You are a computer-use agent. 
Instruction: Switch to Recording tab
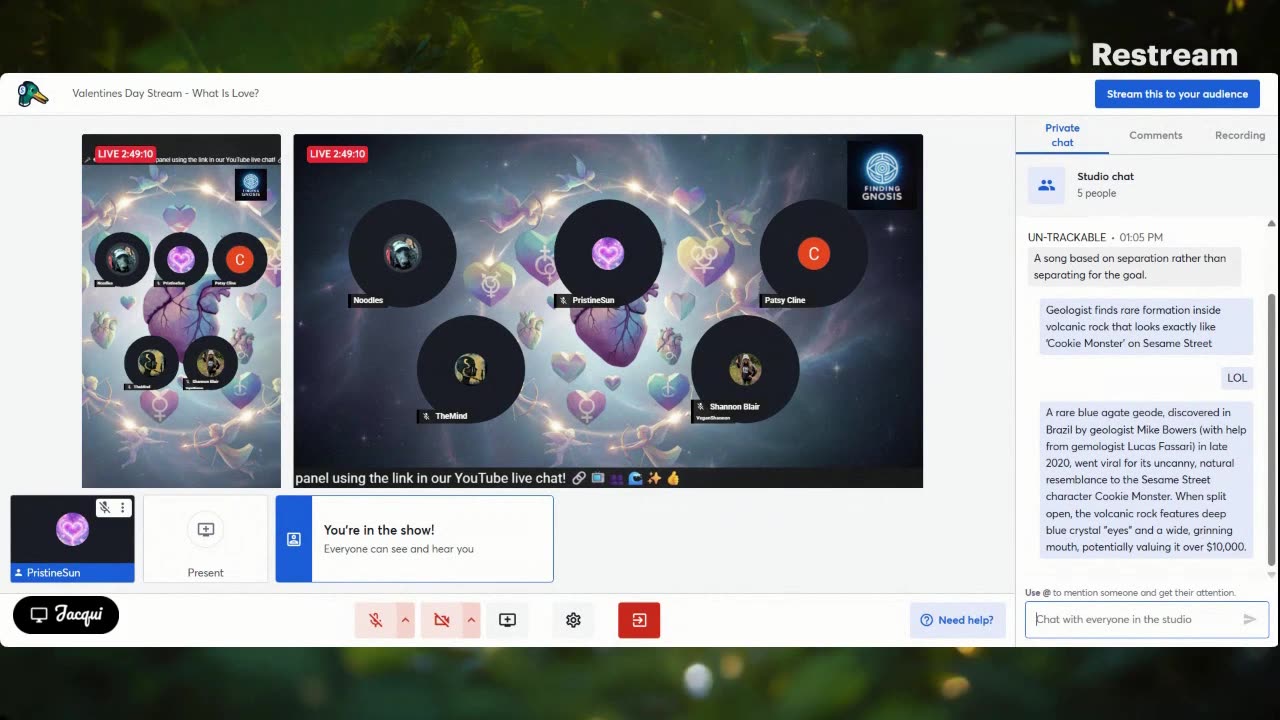(1240, 135)
